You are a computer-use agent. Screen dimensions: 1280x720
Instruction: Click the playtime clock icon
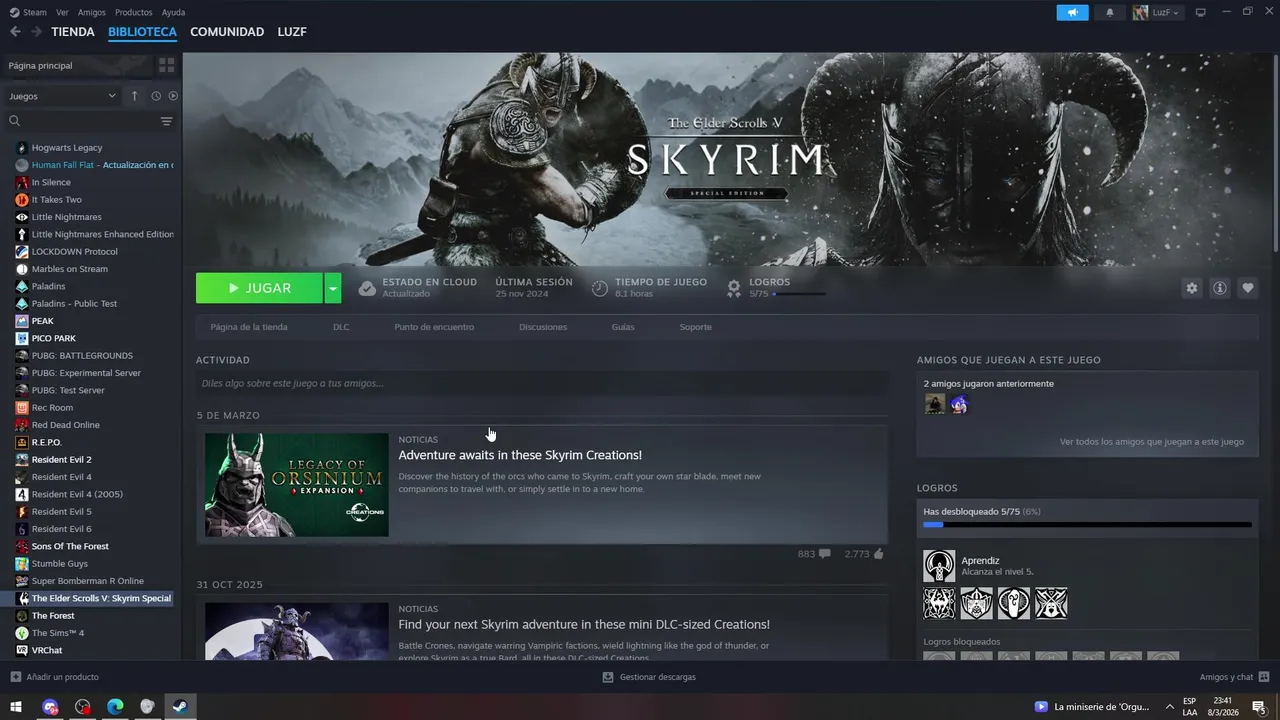[599, 288]
